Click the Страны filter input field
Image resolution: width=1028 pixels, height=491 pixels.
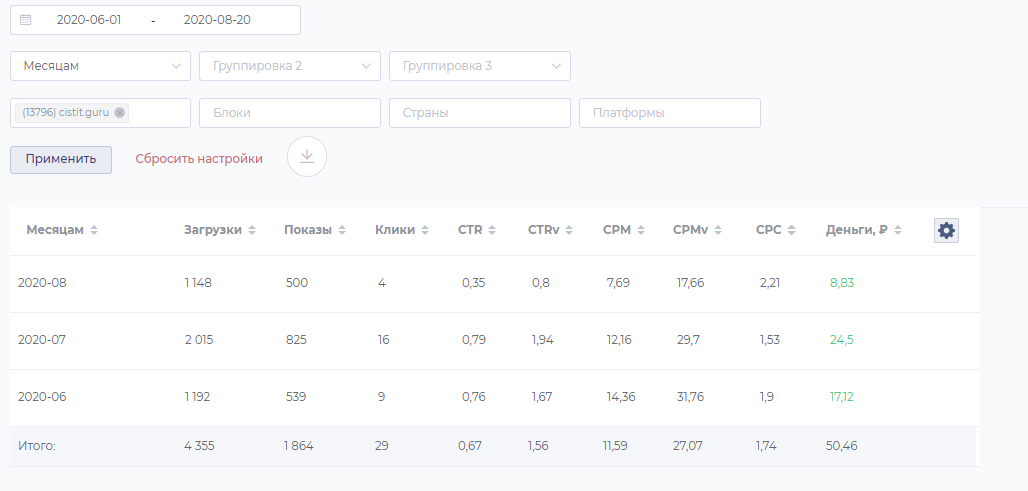(x=480, y=113)
